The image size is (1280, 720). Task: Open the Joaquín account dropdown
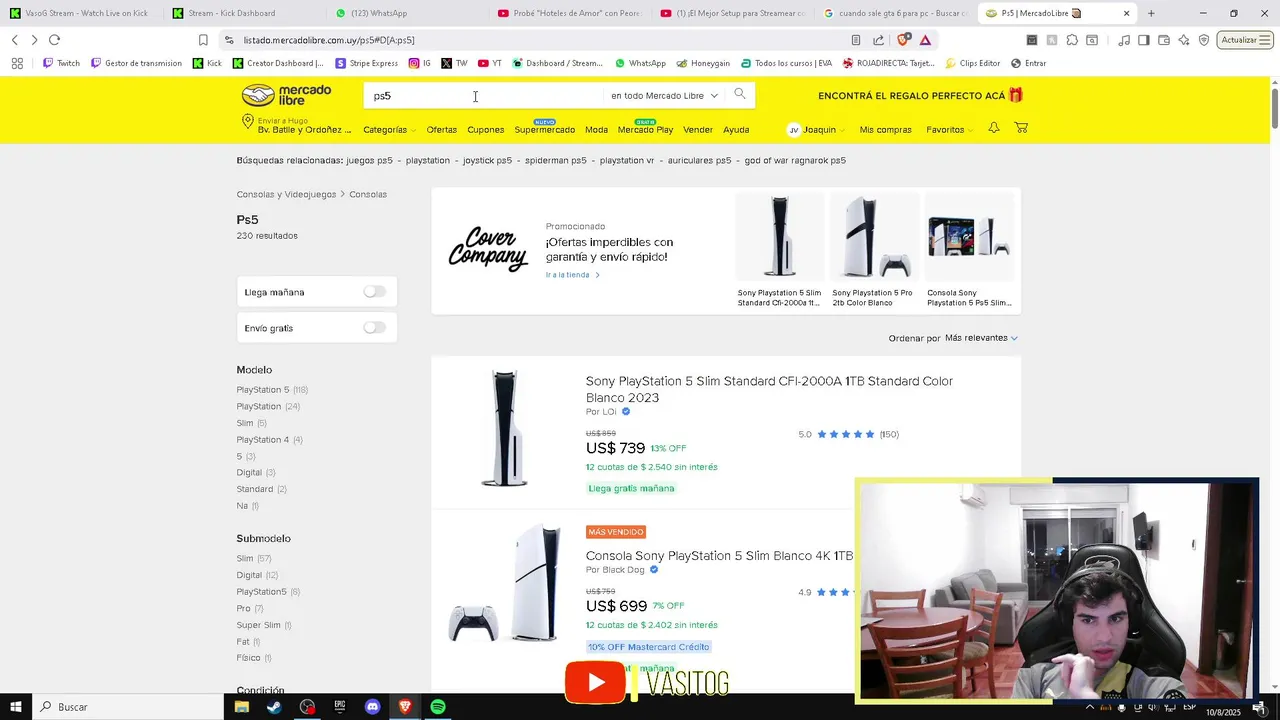816,130
